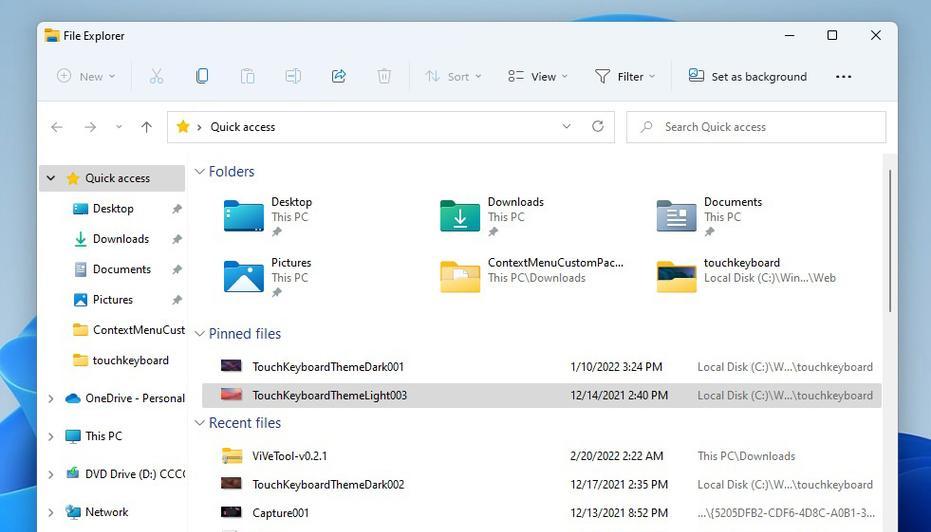Open the Documents folder tile

pyautogui.click(x=710, y=217)
